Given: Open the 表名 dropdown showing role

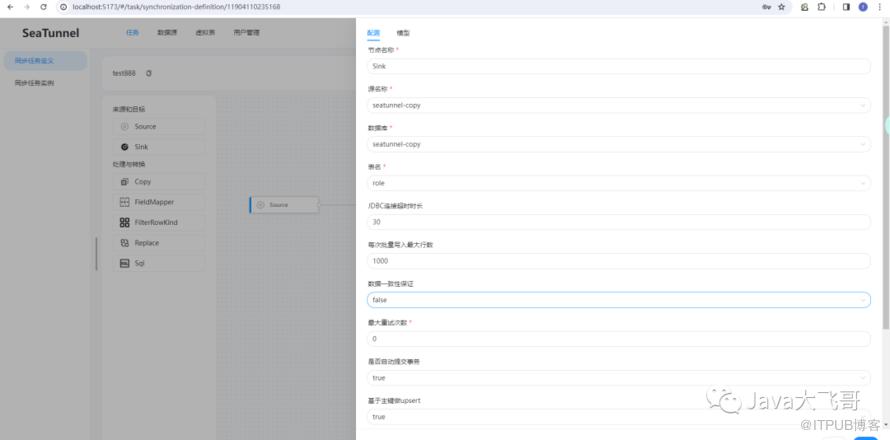Looking at the screenshot, I should pos(618,183).
